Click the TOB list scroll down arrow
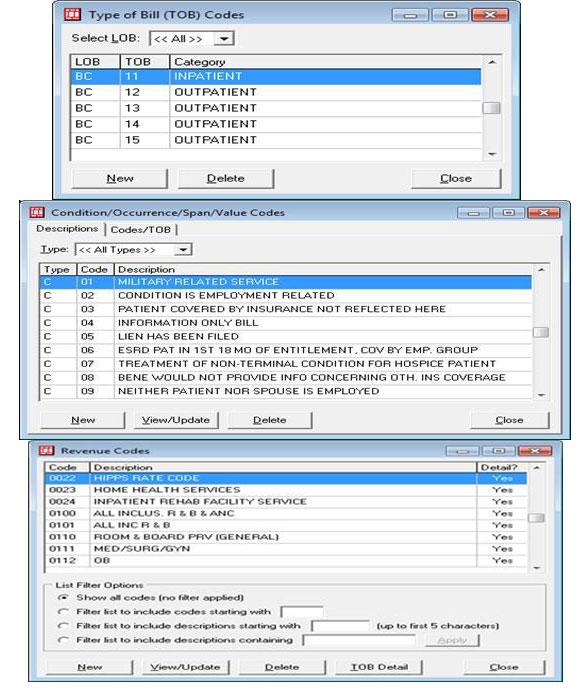Image resolution: width=587 pixels, height=689 pixels. (492, 154)
